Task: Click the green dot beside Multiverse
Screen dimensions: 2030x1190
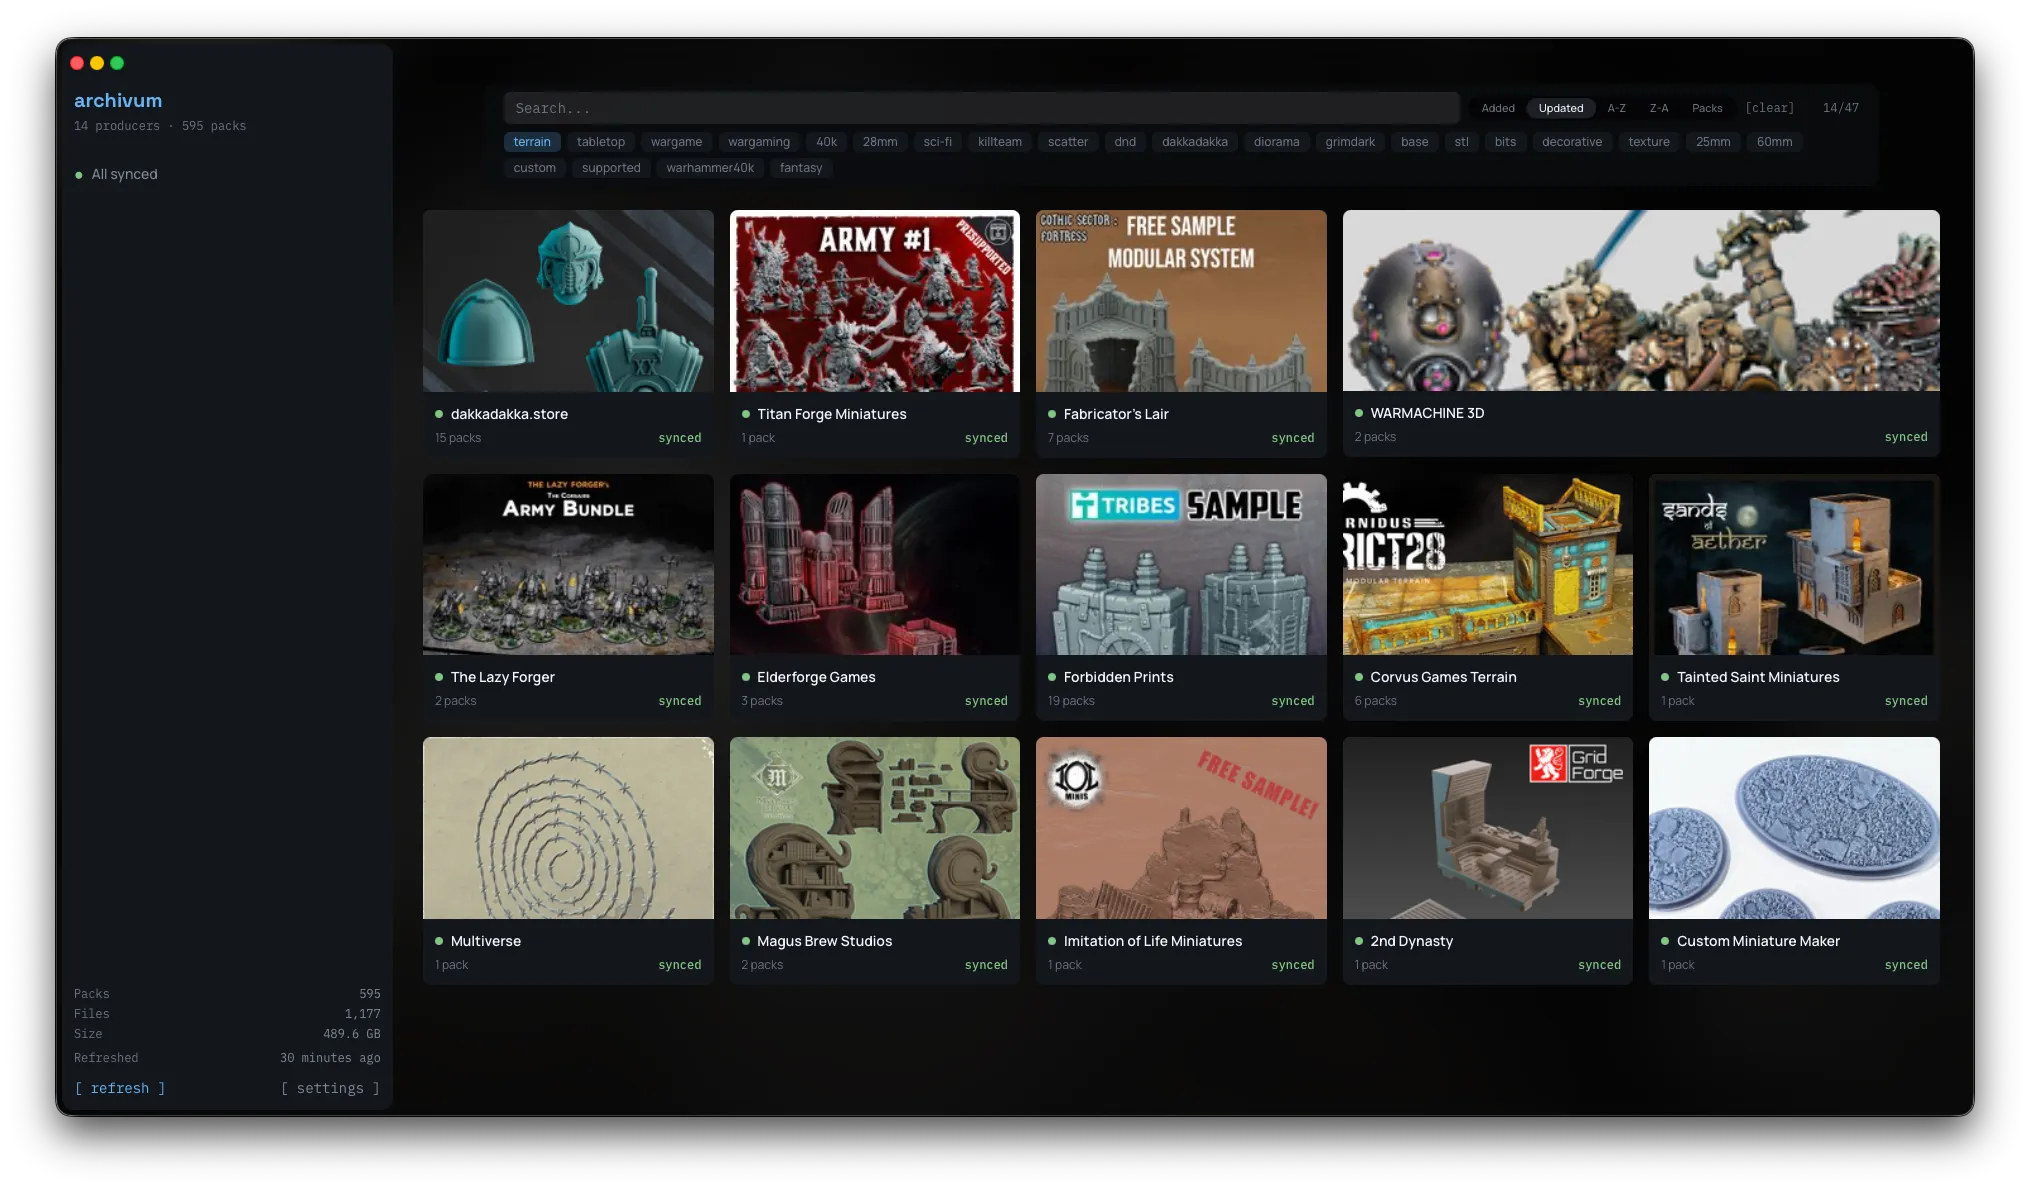Action: click(439, 941)
